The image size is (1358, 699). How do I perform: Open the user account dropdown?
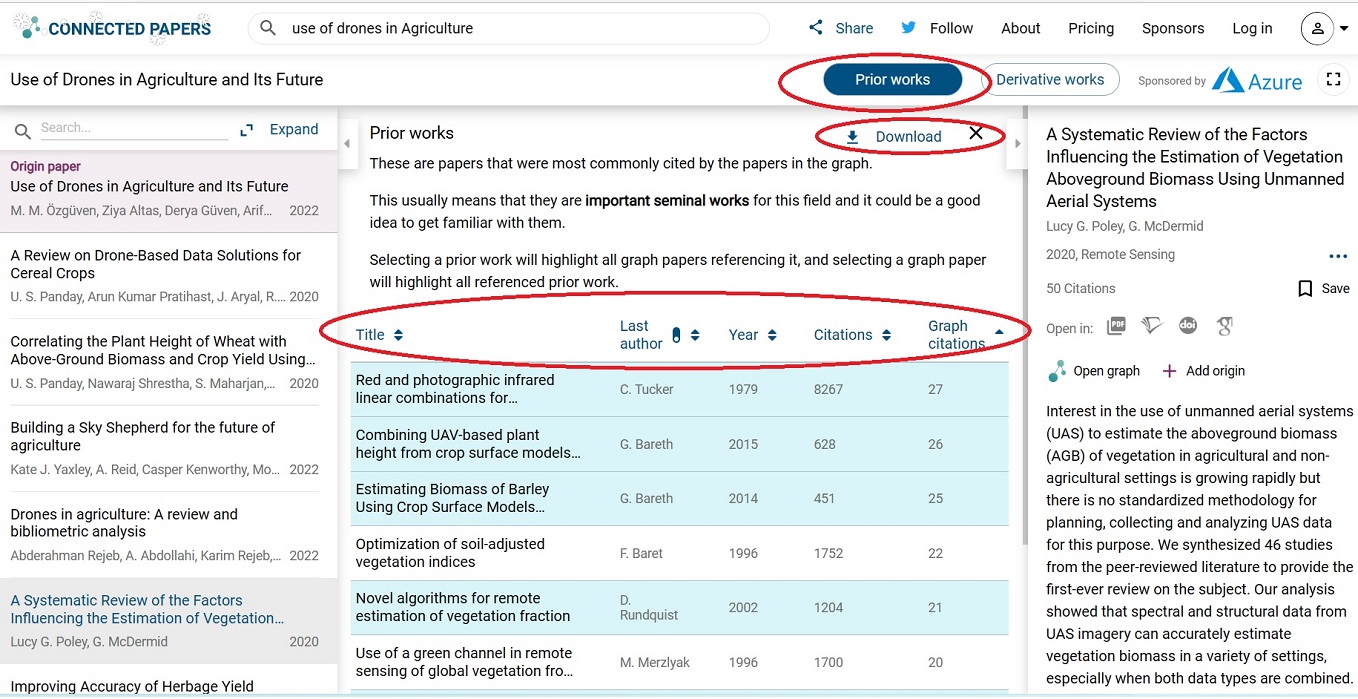pos(1324,28)
